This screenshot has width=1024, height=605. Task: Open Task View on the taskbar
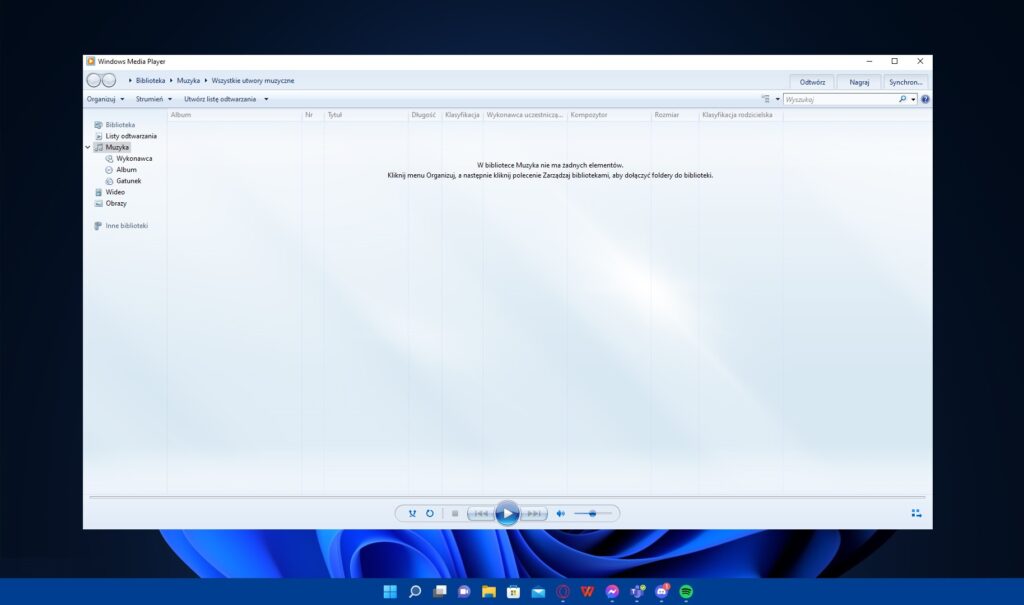(440, 592)
